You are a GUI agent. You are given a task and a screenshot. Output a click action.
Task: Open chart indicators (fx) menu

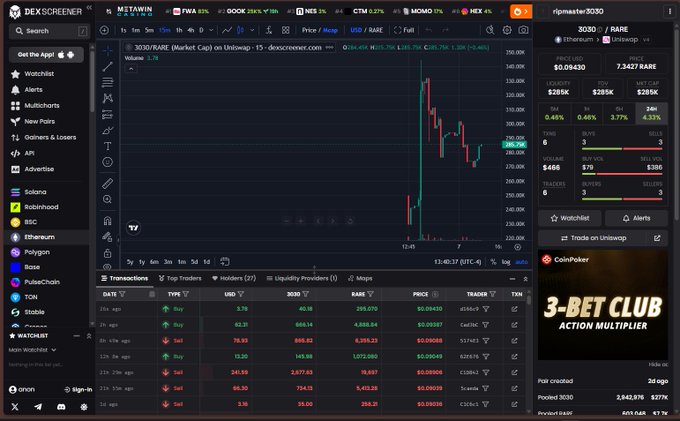pos(269,30)
